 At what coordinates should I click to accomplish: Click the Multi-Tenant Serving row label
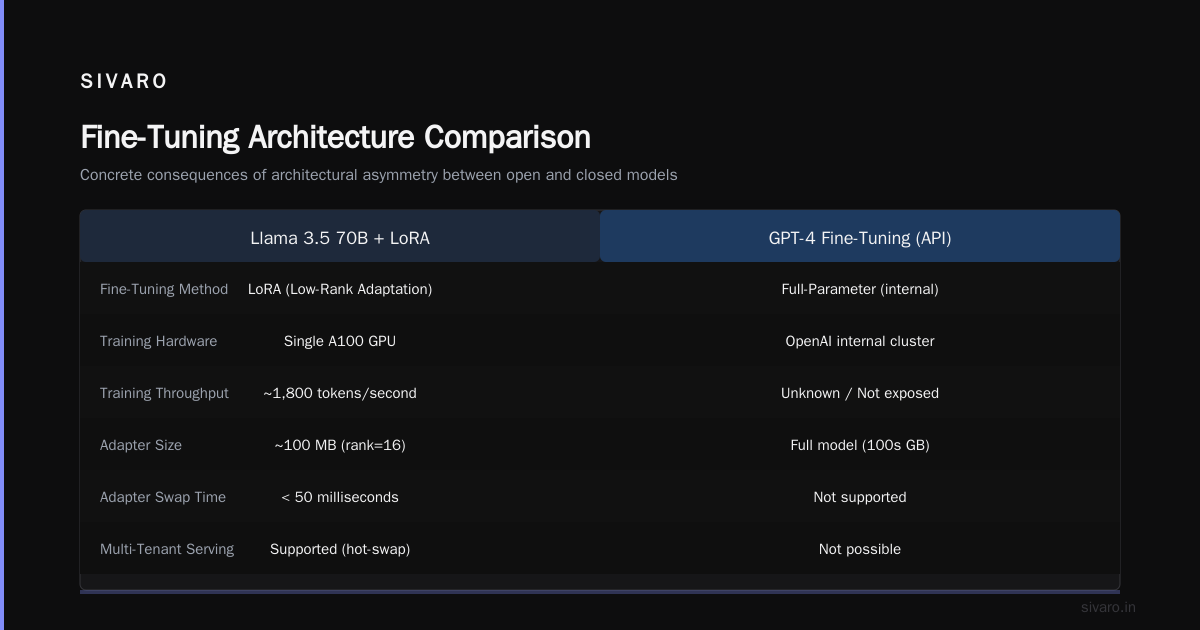point(167,549)
